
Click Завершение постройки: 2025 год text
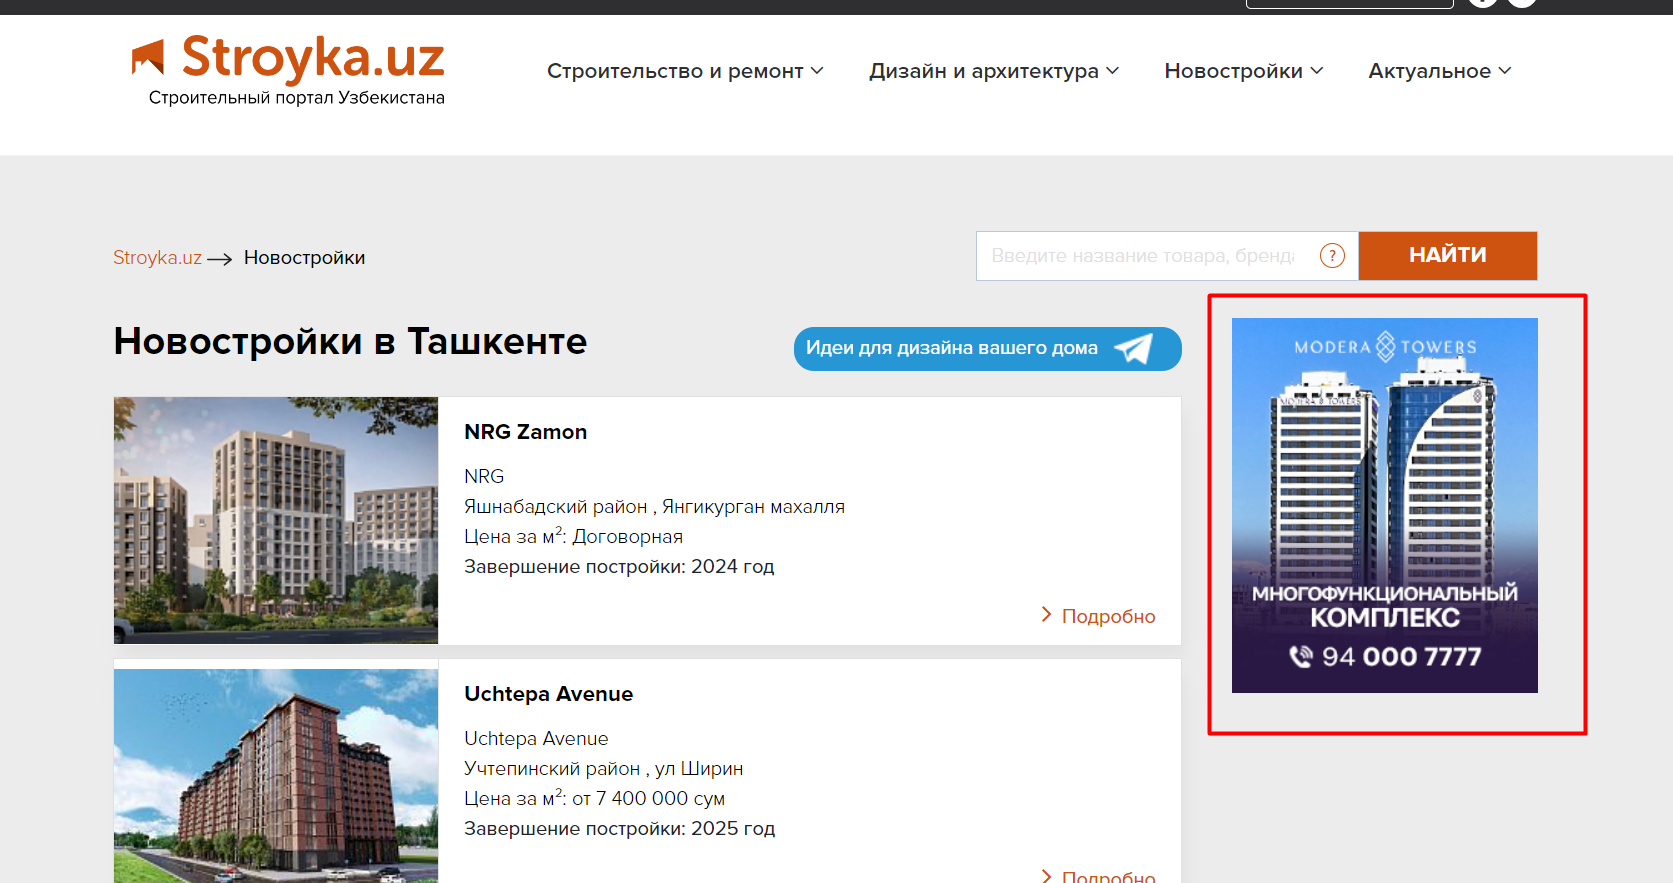tap(619, 829)
